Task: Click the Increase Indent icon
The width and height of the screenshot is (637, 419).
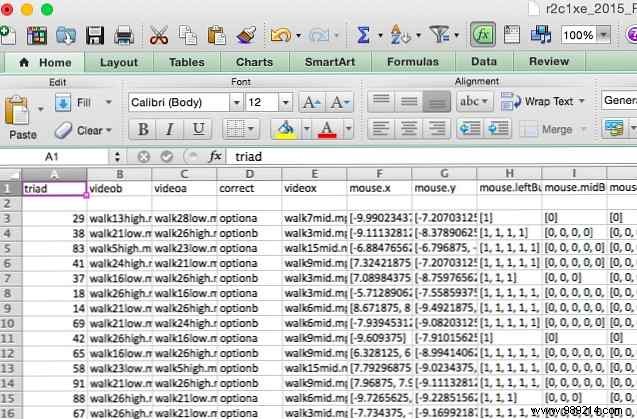Action: (x=498, y=129)
